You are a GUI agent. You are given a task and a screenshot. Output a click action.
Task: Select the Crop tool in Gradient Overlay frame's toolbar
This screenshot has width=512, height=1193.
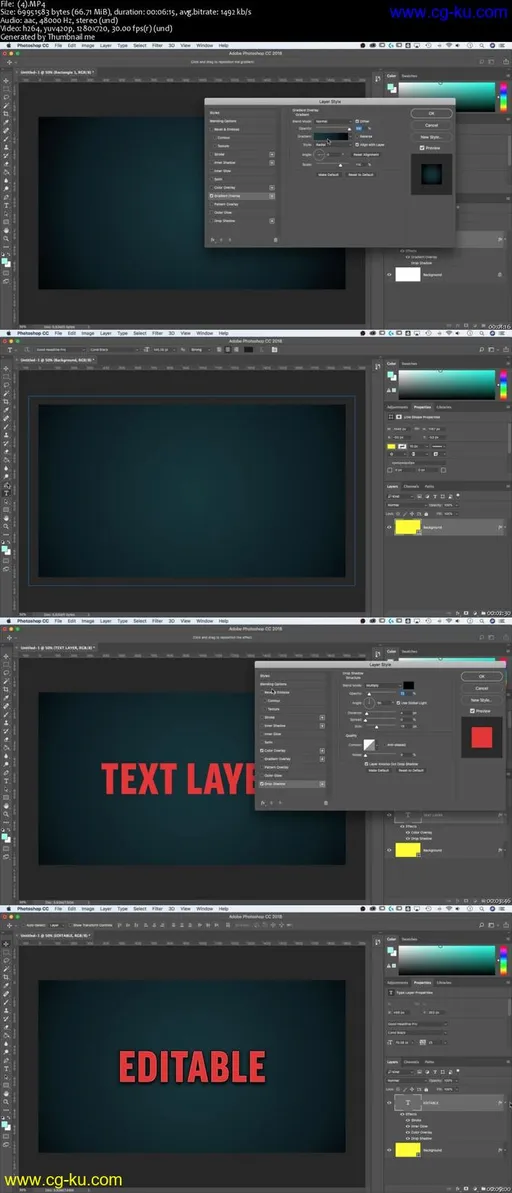(7, 113)
